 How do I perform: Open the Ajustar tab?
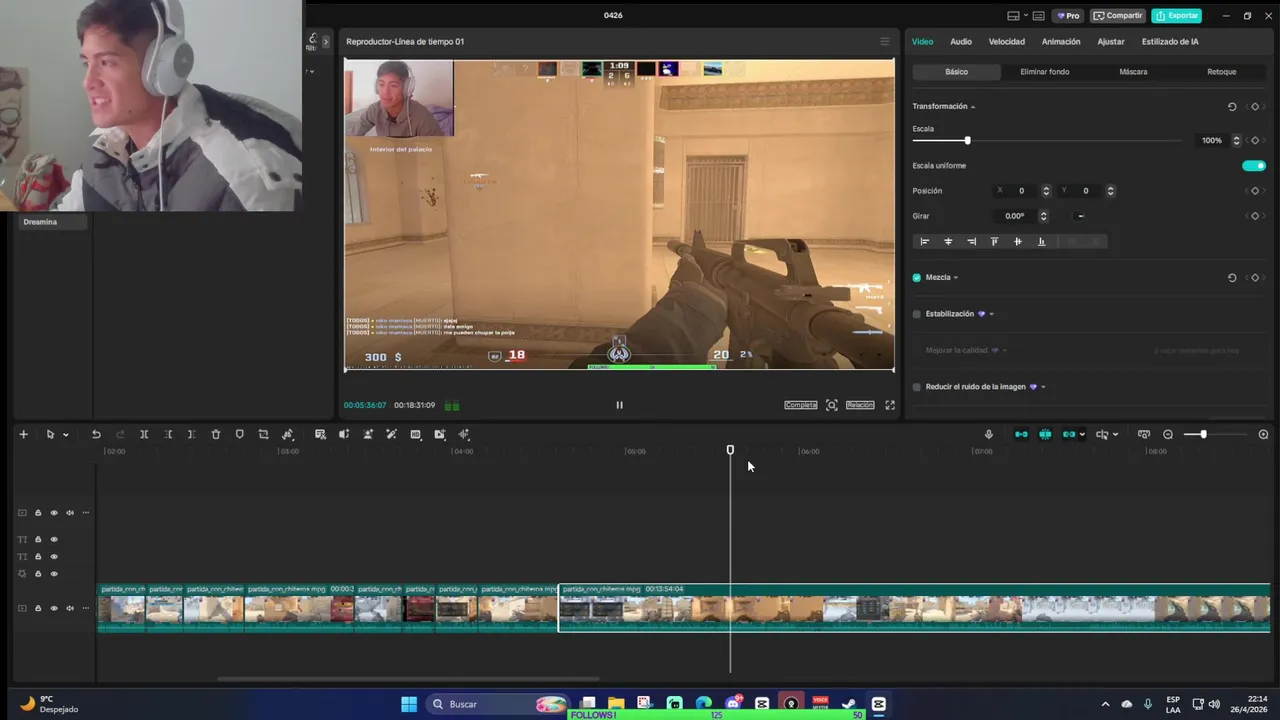[x=1111, y=41]
